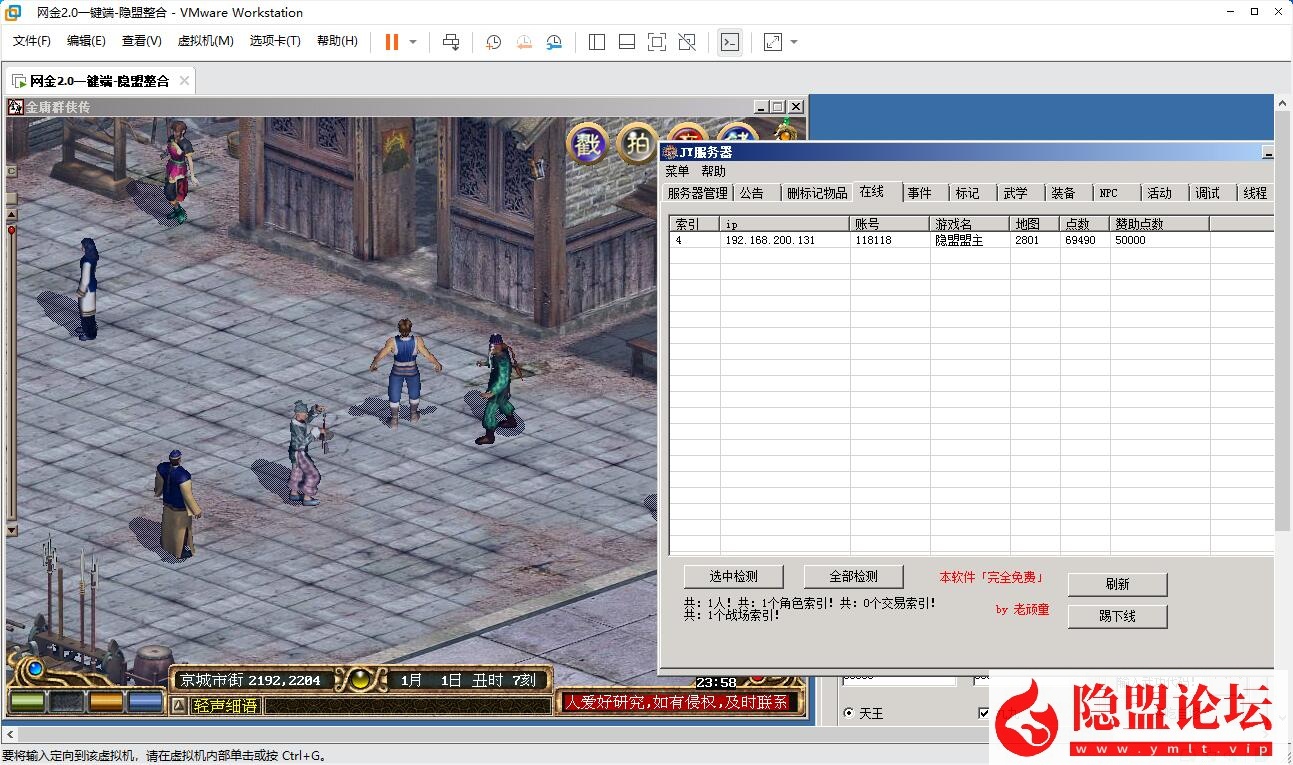Click the green vitality bar in the HUD
The image size is (1293, 765).
(x=26, y=700)
